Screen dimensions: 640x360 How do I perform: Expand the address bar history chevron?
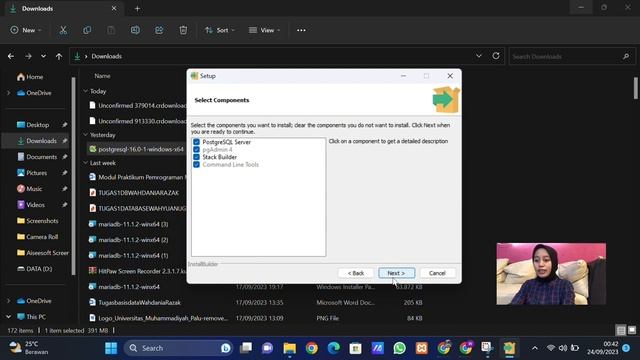click(479, 56)
